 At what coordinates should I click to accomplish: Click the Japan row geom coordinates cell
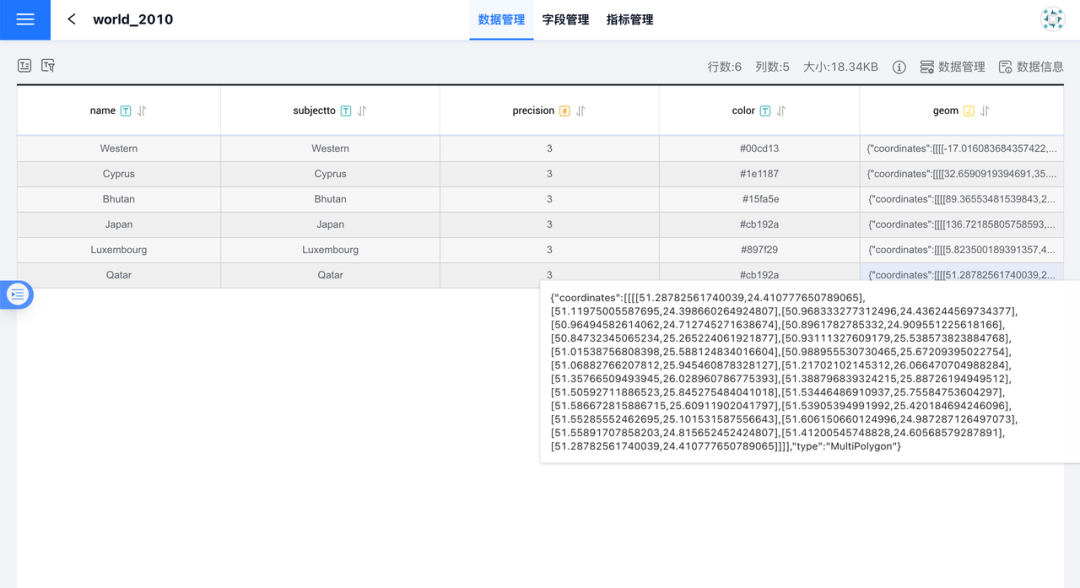click(962, 224)
